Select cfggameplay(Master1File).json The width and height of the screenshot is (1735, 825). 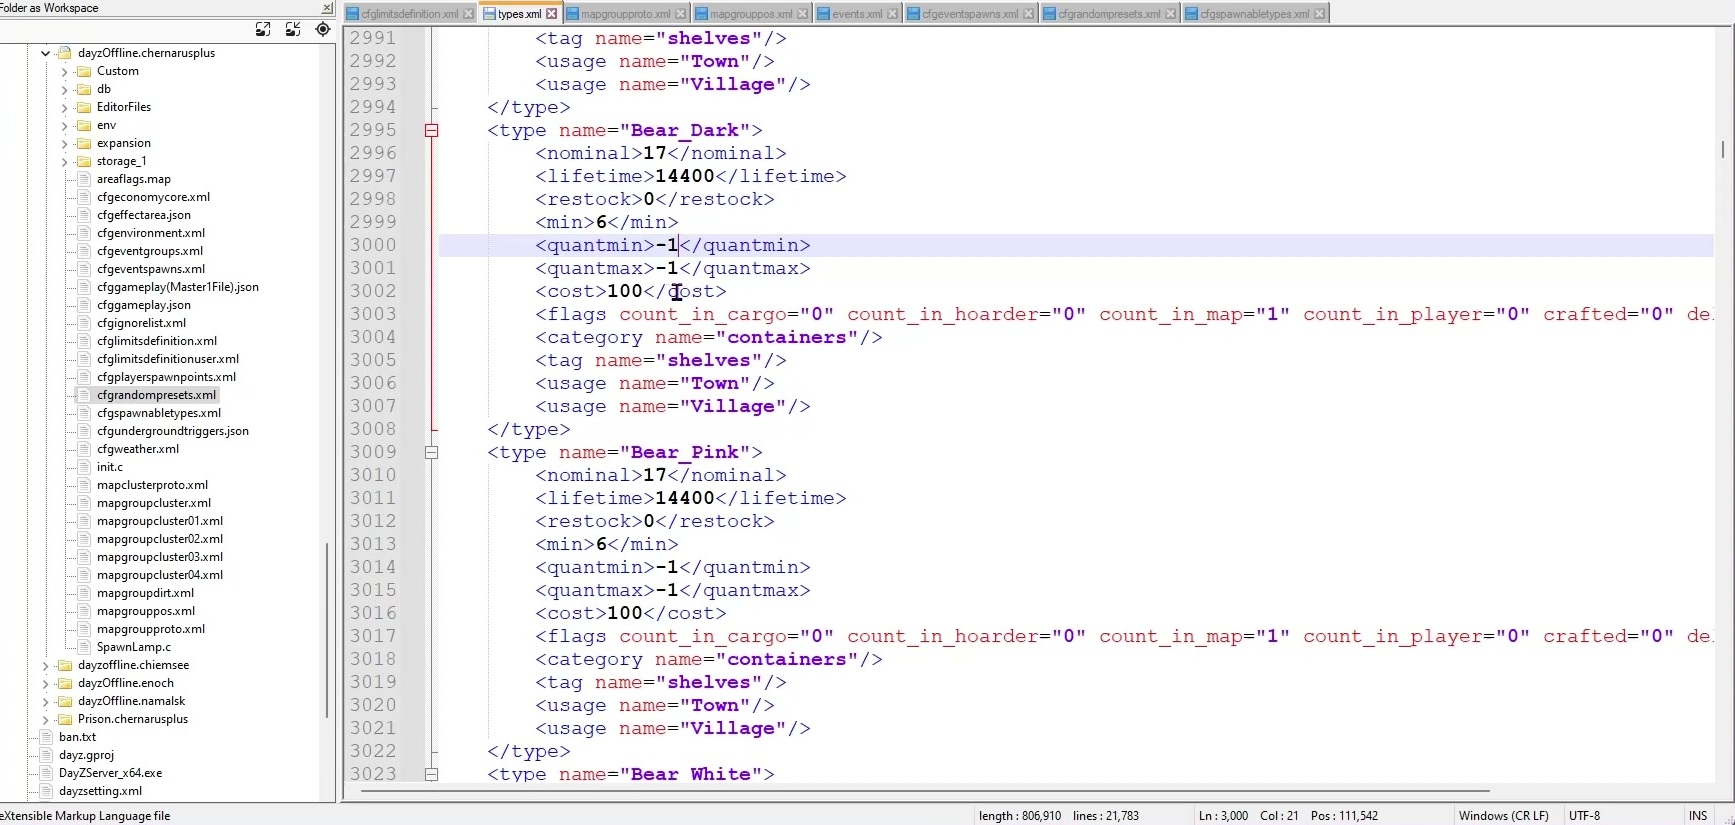178,287
